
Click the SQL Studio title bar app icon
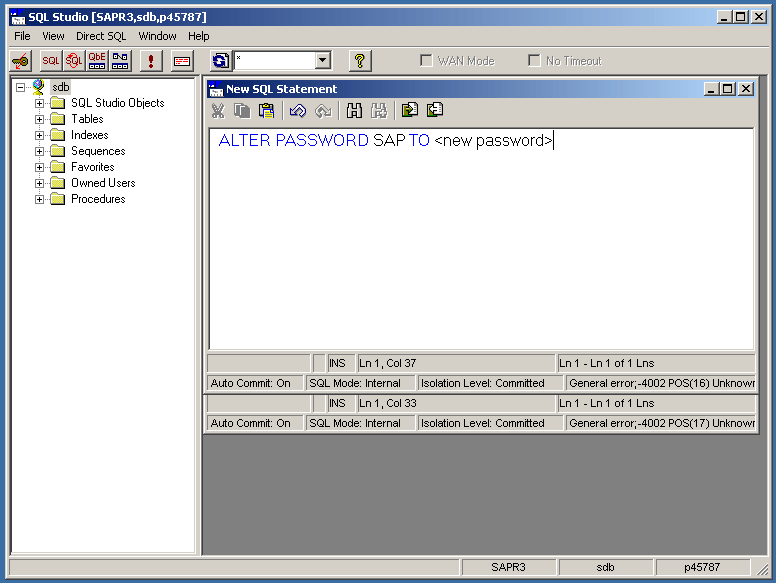coord(17,17)
